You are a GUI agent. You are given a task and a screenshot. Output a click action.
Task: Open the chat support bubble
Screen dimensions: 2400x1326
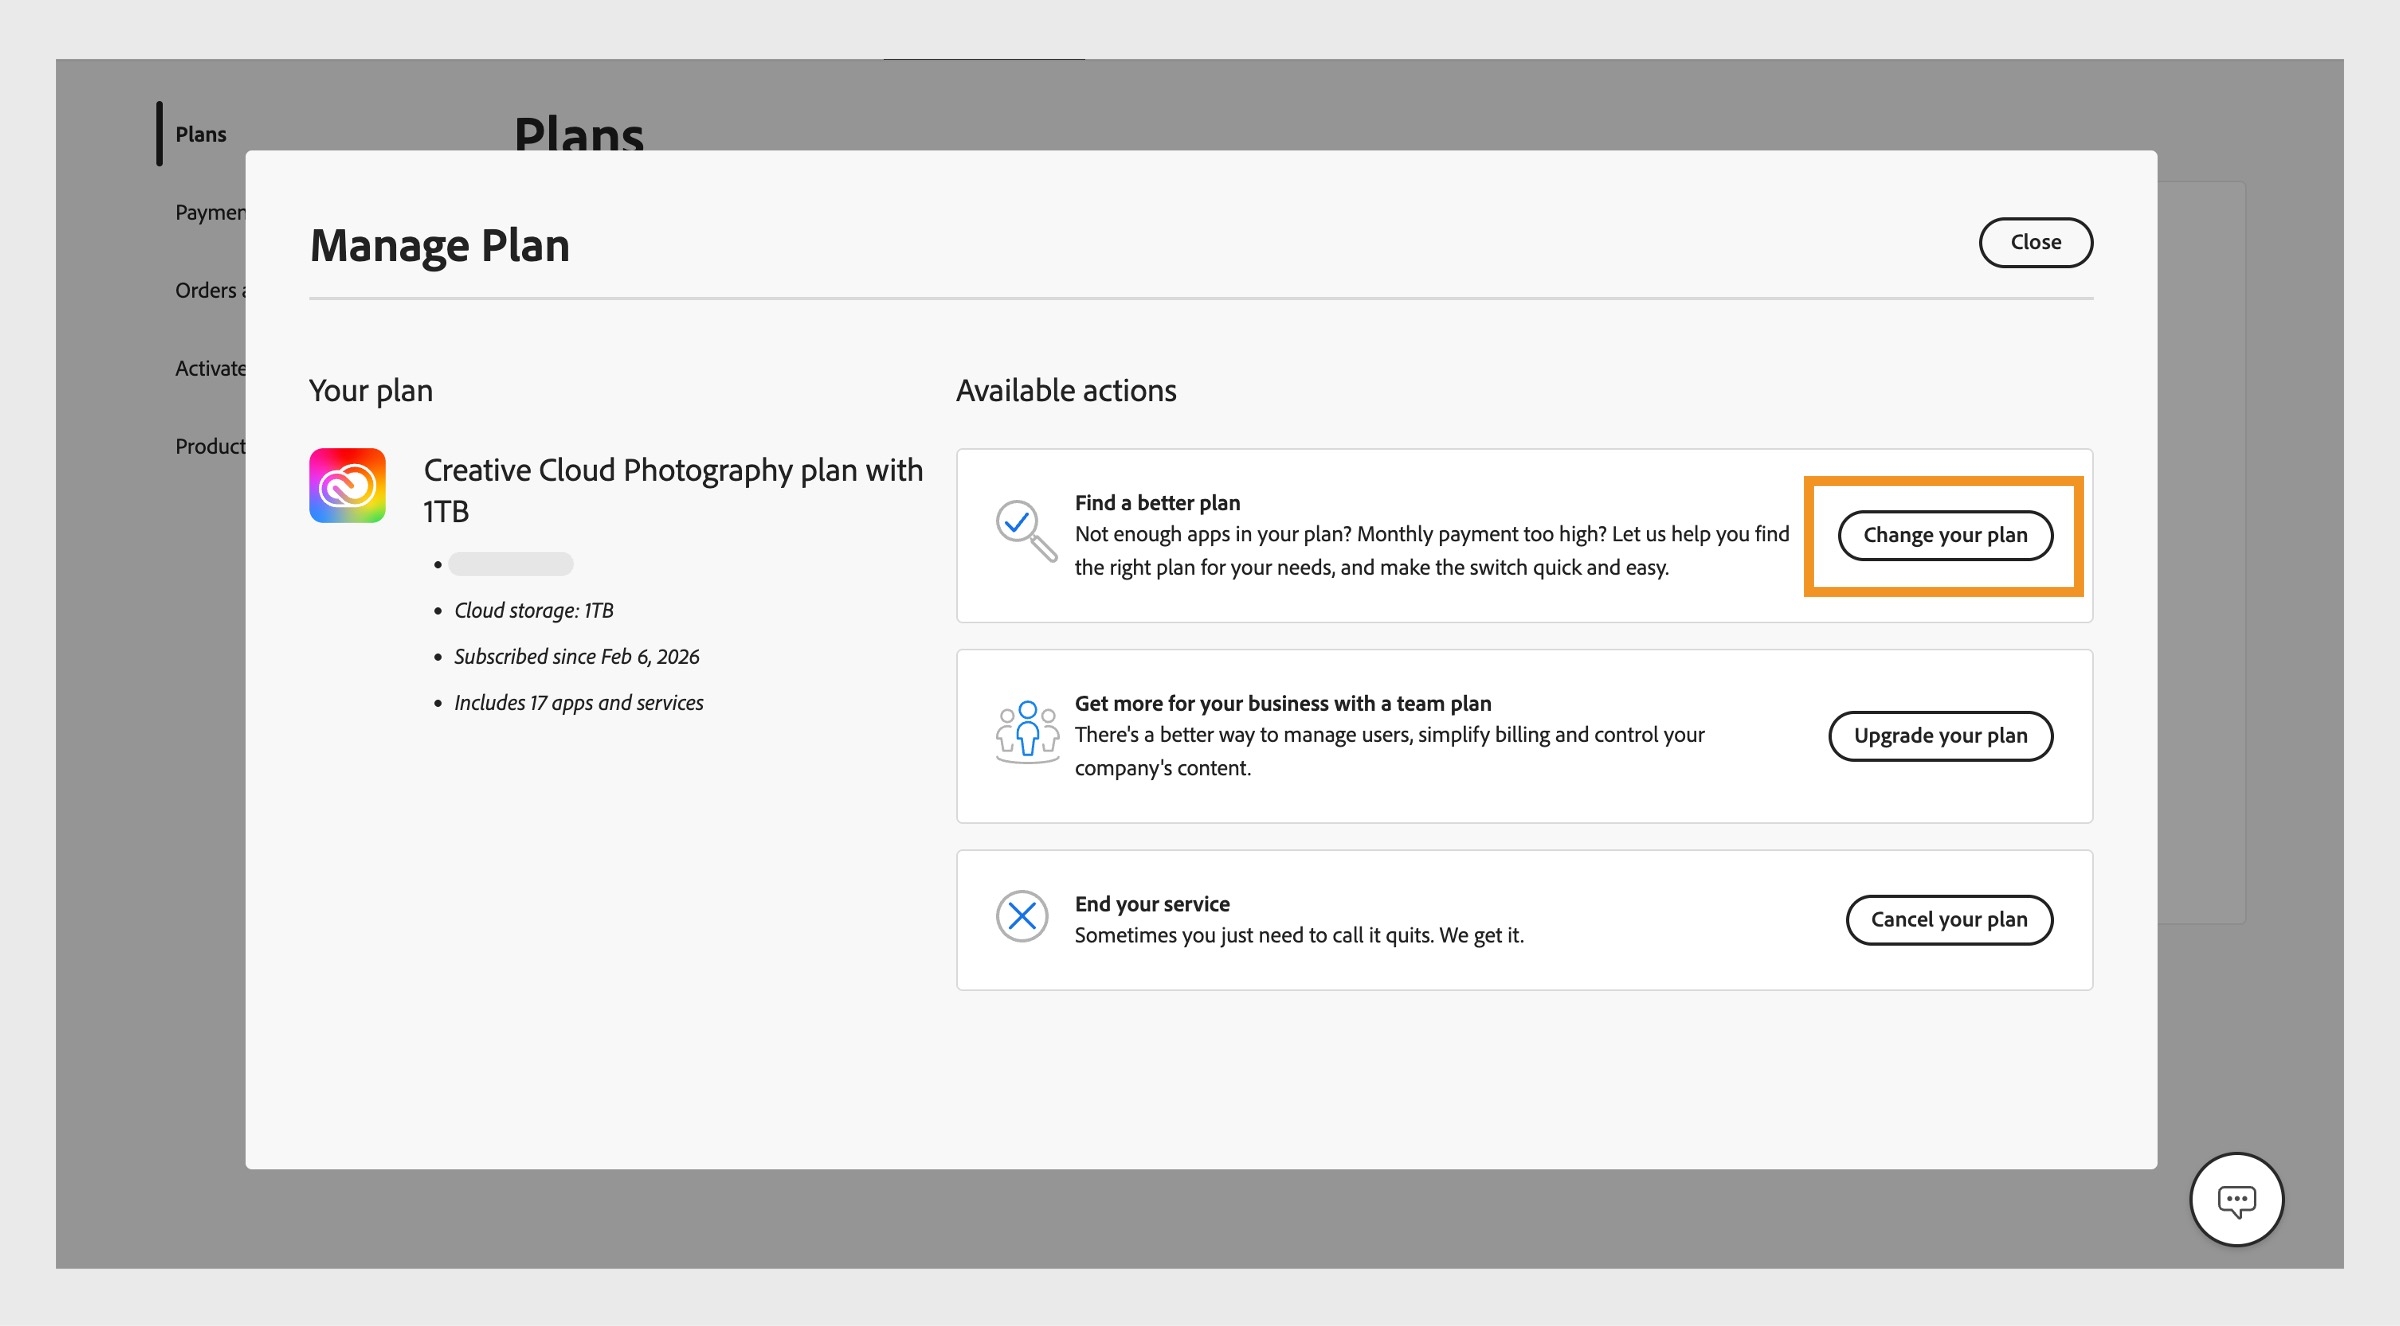[x=2237, y=1199]
